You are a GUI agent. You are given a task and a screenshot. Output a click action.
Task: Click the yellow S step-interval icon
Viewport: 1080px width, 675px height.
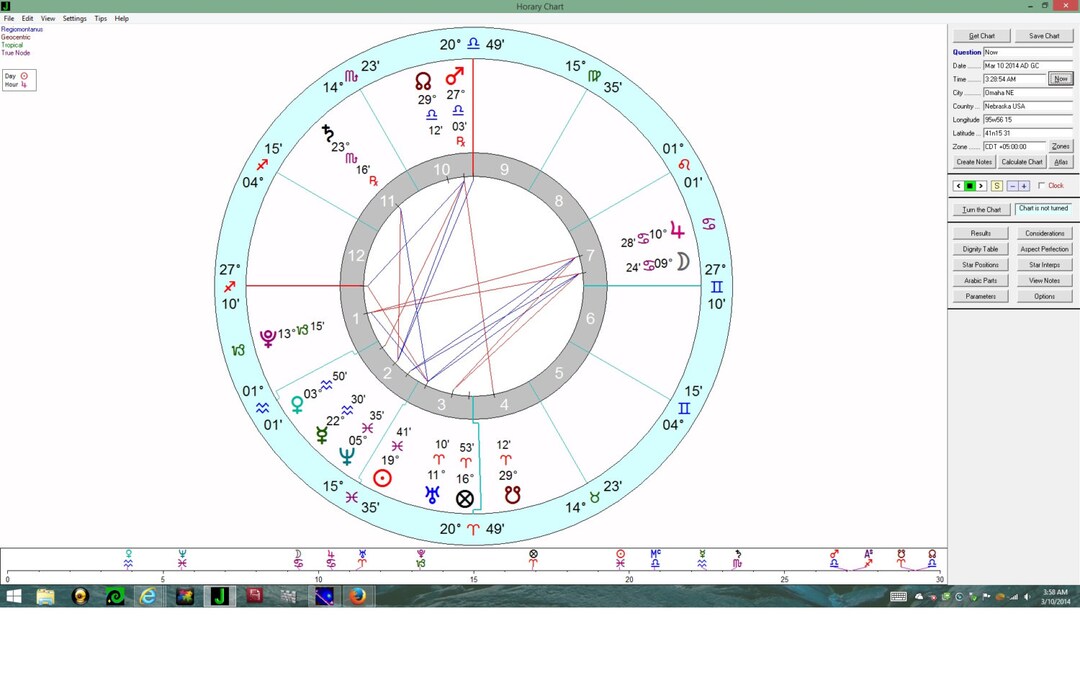[997, 185]
